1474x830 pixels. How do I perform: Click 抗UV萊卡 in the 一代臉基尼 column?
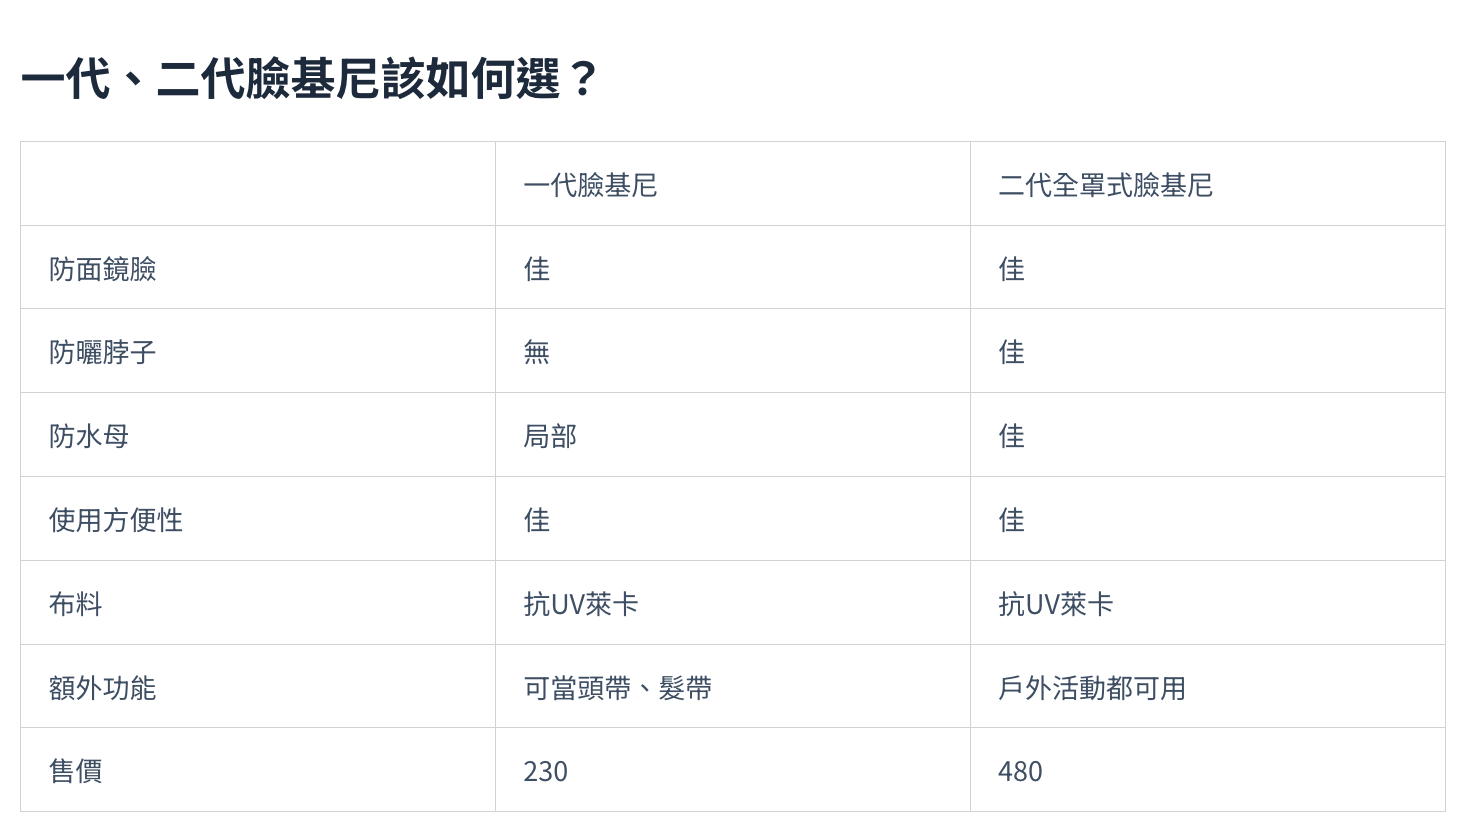581,604
